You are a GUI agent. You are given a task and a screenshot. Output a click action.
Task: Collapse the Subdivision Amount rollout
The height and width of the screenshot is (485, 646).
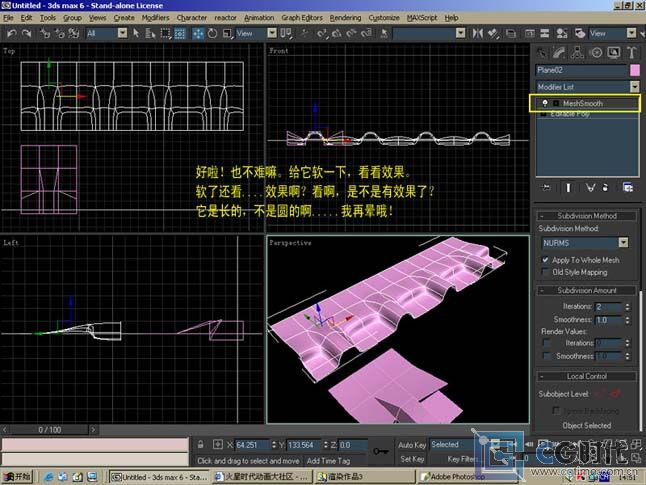[587, 291]
